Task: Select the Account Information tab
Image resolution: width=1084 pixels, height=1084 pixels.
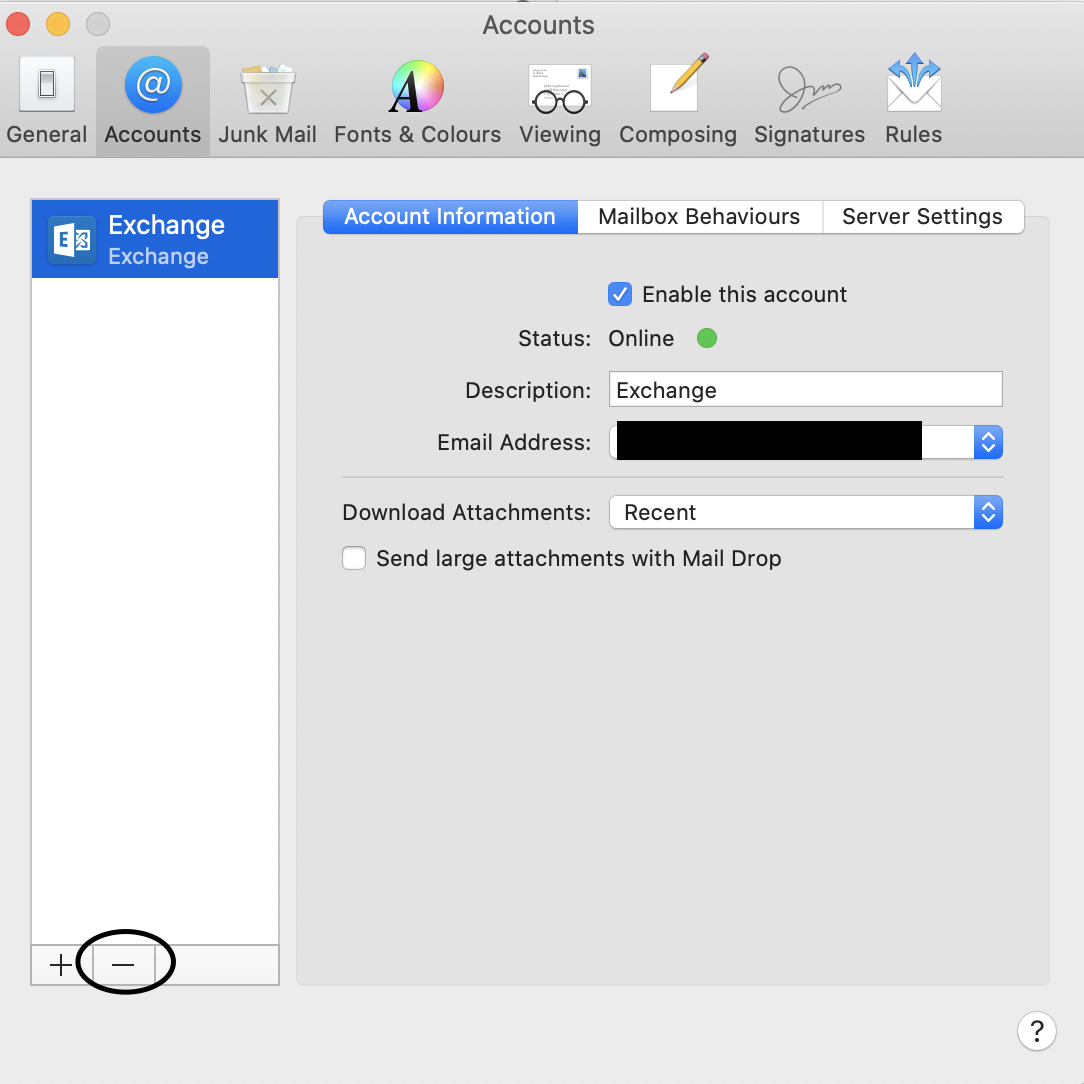Action: coord(450,217)
